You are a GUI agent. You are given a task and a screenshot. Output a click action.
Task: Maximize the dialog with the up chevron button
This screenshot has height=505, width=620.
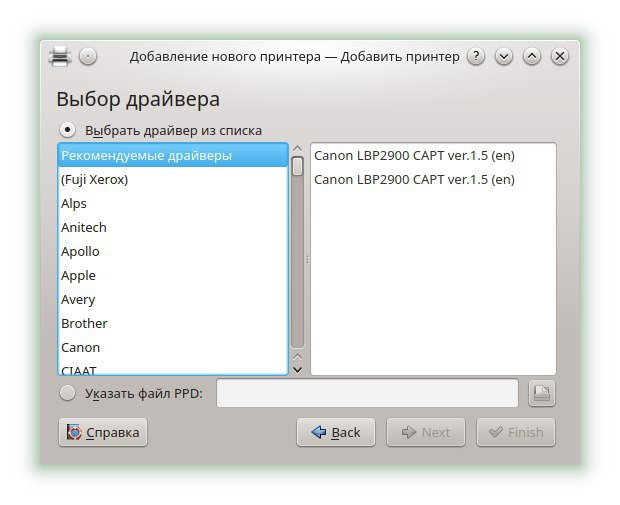pos(532,57)
